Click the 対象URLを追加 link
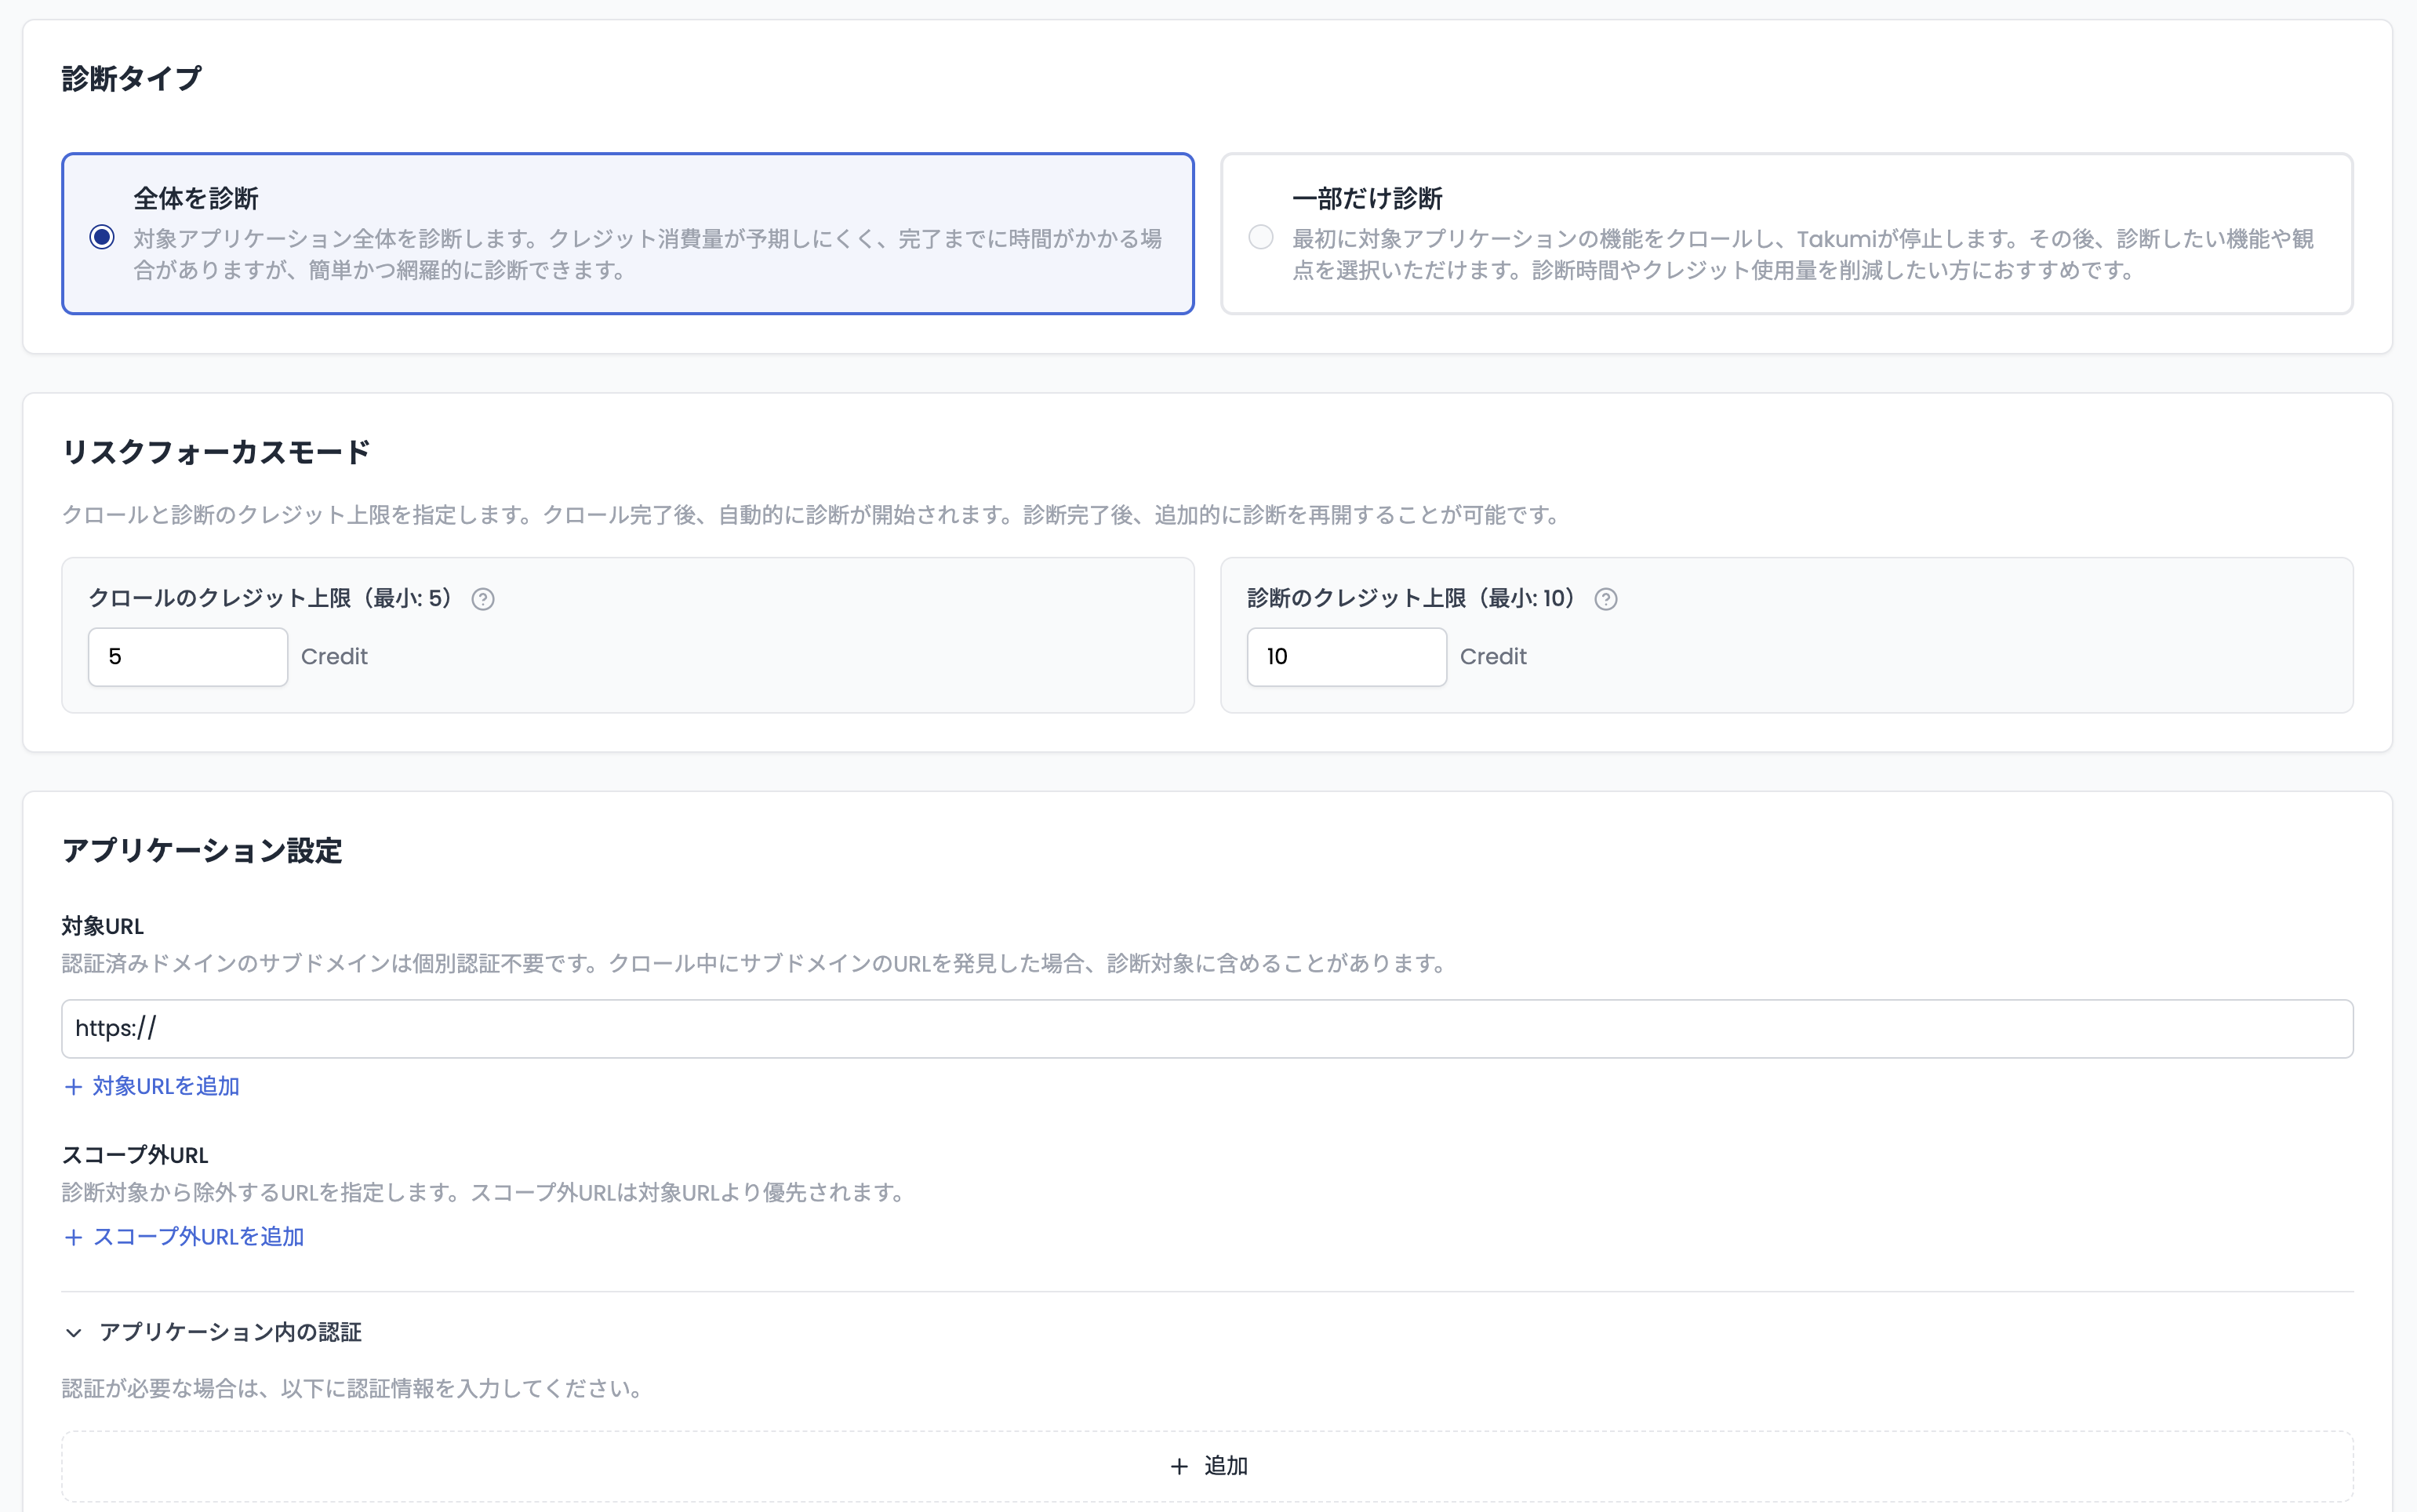The width and height of the screenshot is (2417, 1512). 165,1085
